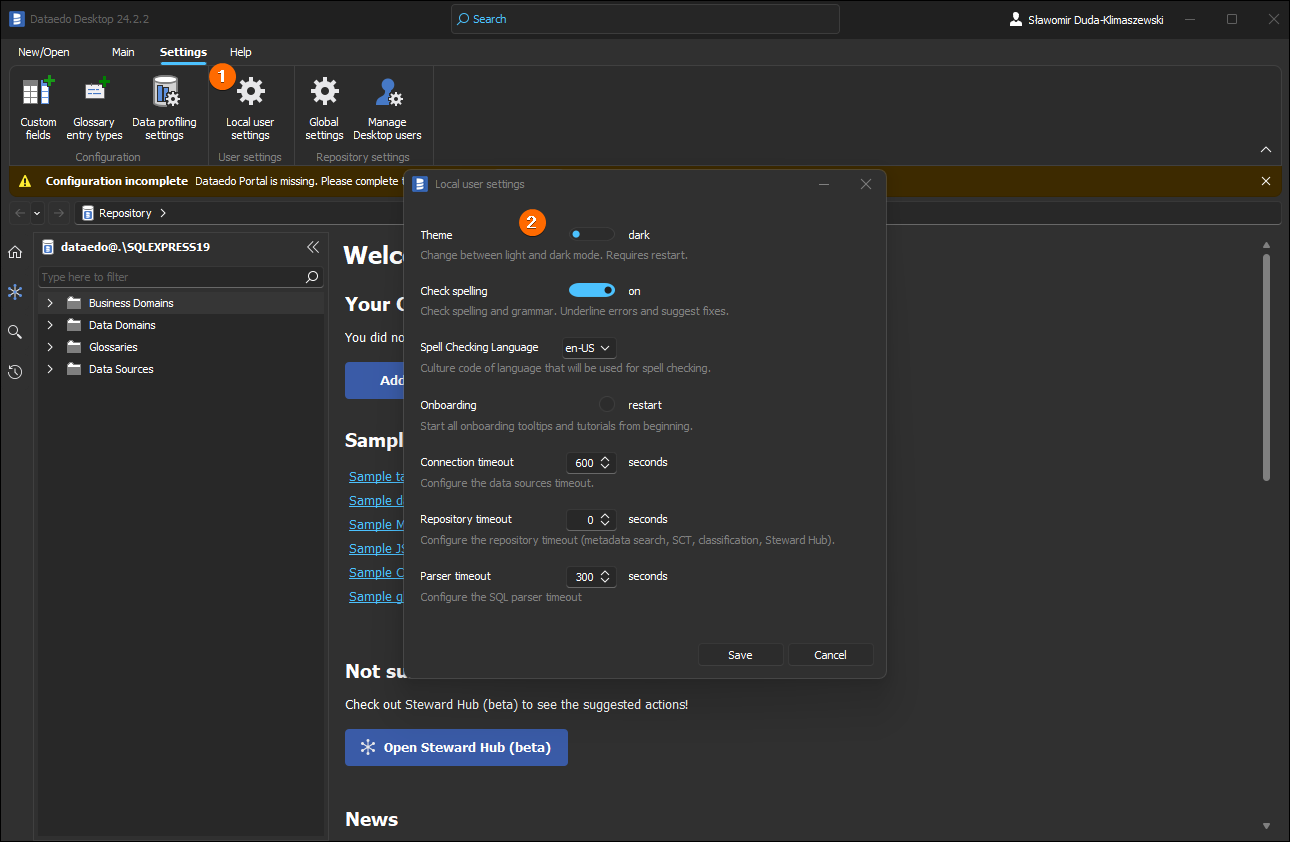Open Global settings
This screenshot has height=842, width=1290.
click(324, 108)
